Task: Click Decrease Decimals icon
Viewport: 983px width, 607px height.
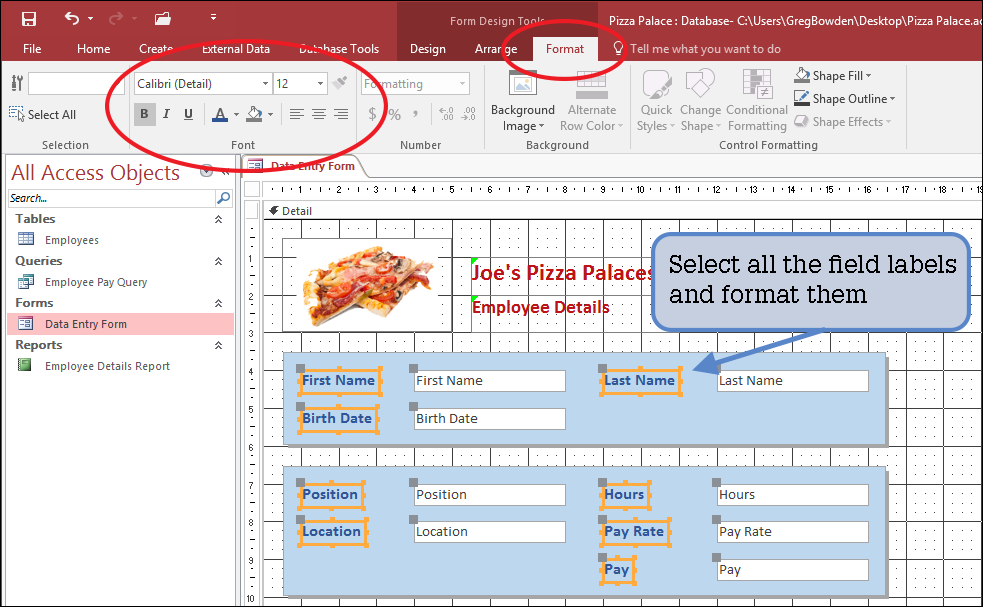Action: [468, 114]
